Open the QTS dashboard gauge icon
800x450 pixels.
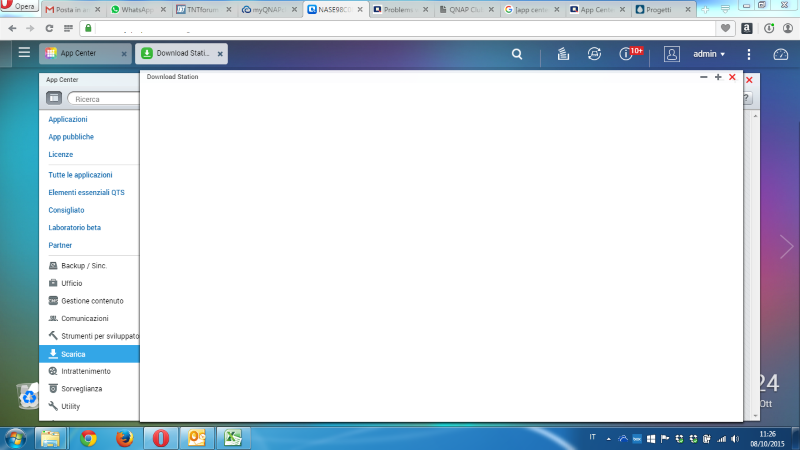(x=781, y=54)
